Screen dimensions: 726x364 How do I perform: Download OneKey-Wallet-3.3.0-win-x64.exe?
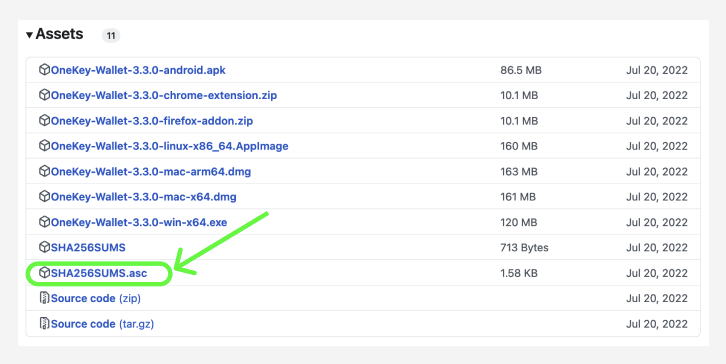[x=139, y=222]
